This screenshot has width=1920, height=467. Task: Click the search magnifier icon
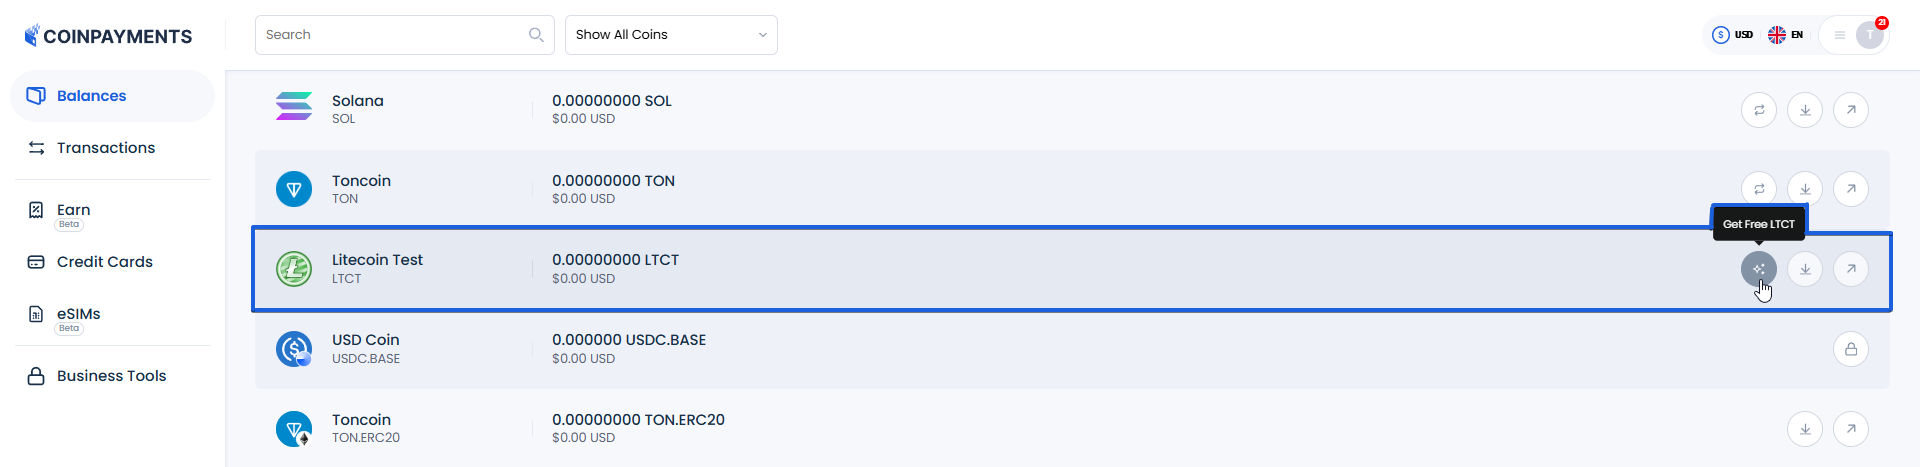coord(536,35)
